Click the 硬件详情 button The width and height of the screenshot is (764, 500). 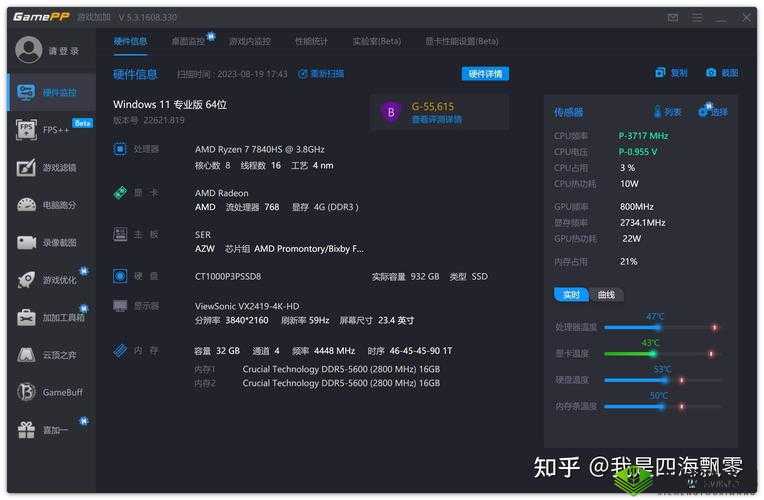(x=485, y=74)
